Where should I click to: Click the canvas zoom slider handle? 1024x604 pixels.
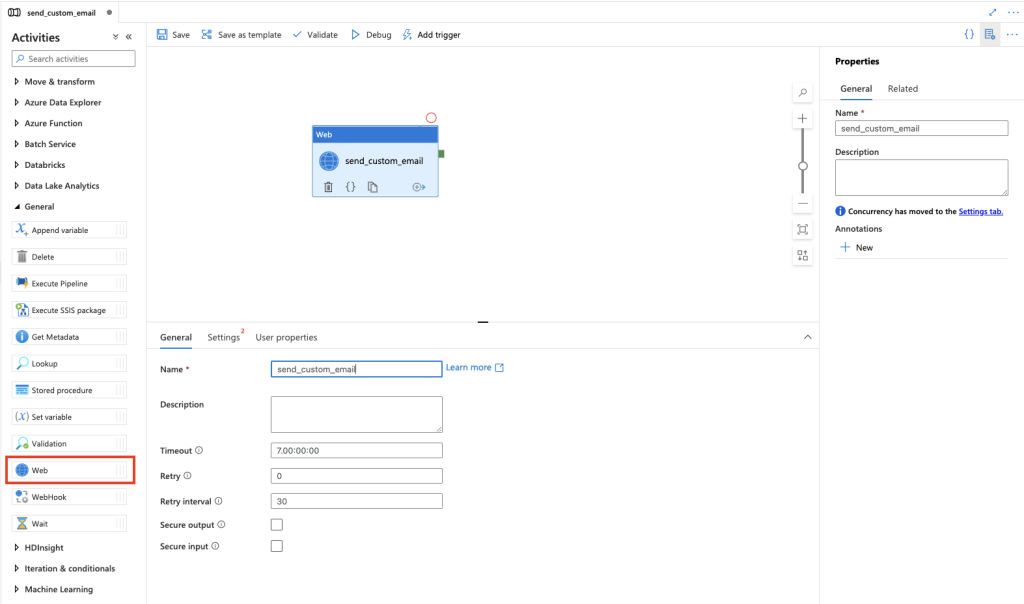(x=802, y=166)
